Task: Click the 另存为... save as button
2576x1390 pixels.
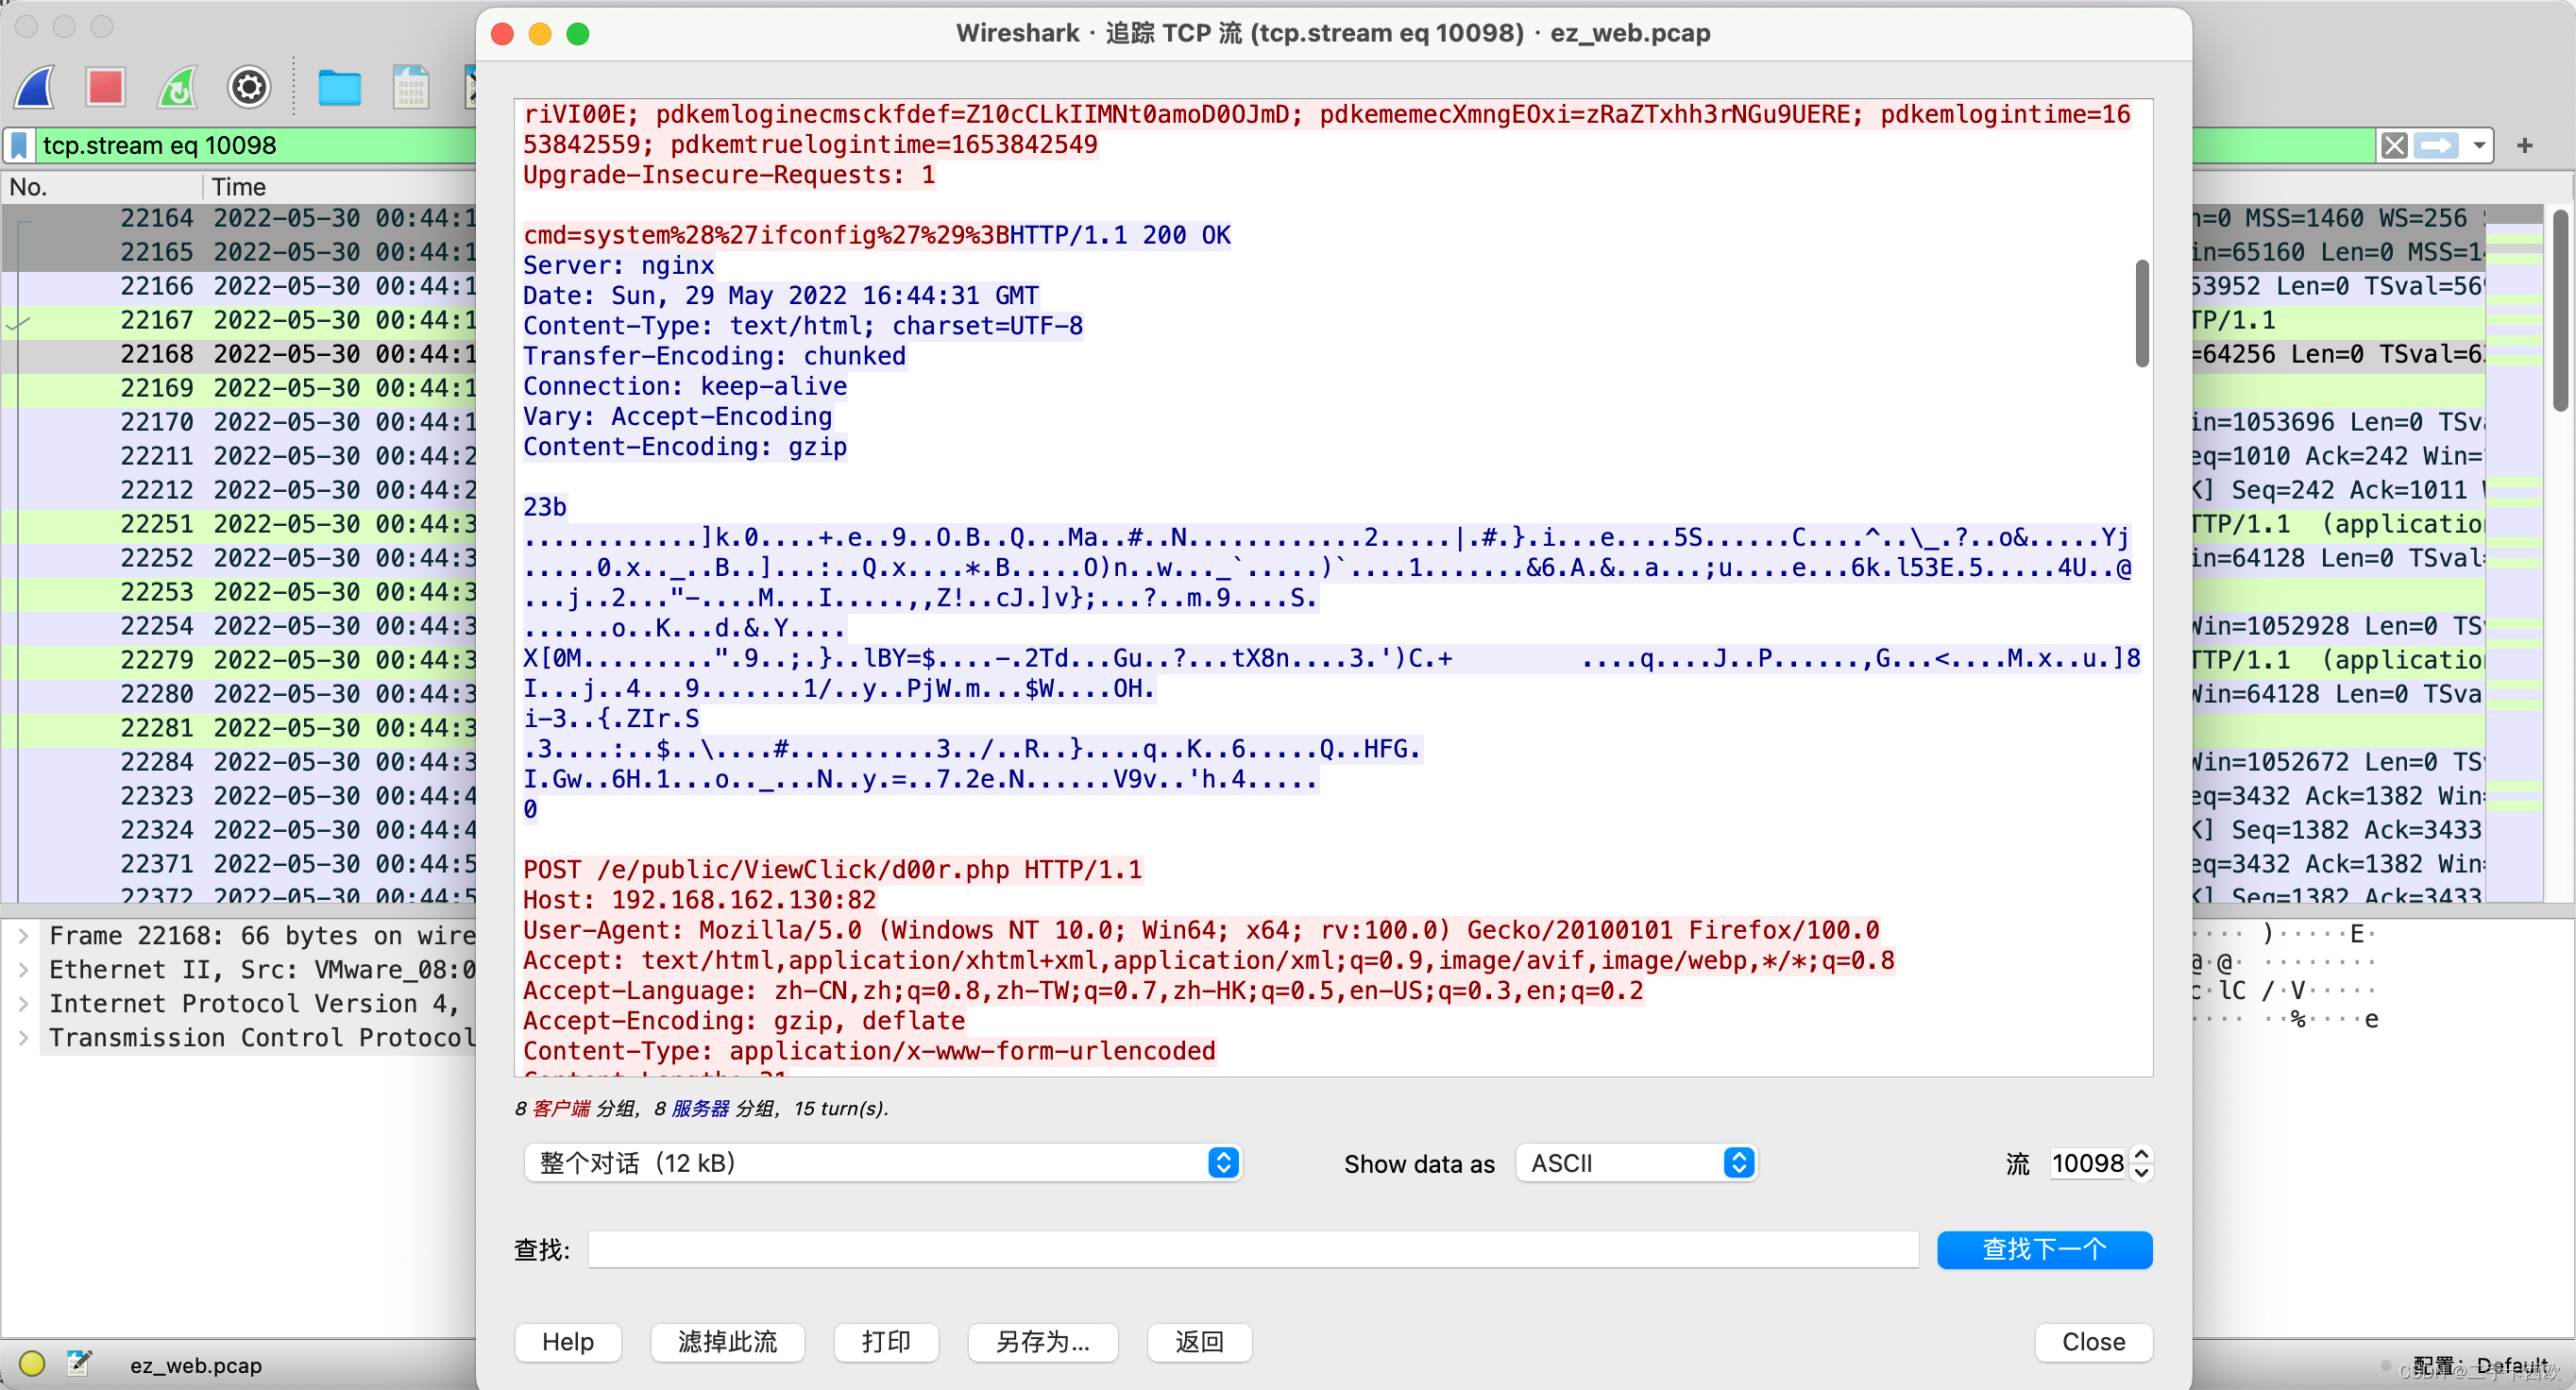Action: (x=1042, y=1342)
